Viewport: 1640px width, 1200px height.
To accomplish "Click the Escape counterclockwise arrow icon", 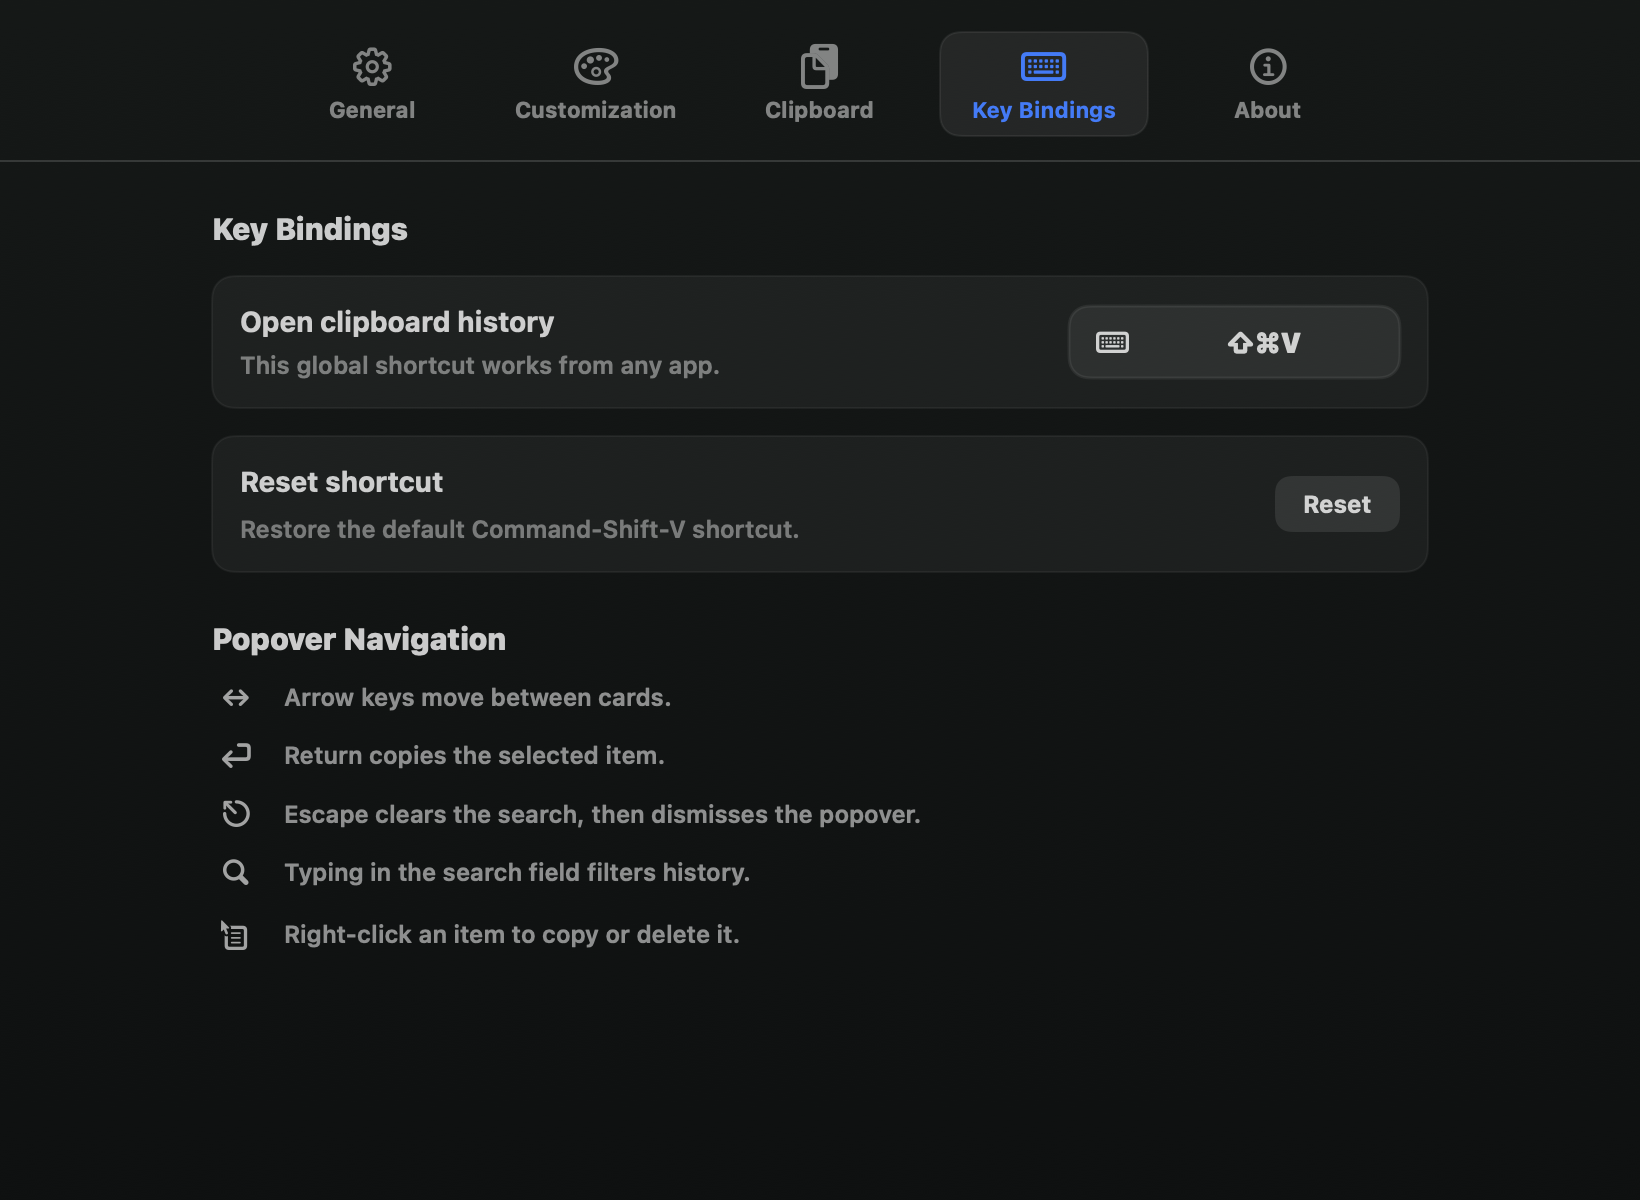I will [x=236, y=813].
